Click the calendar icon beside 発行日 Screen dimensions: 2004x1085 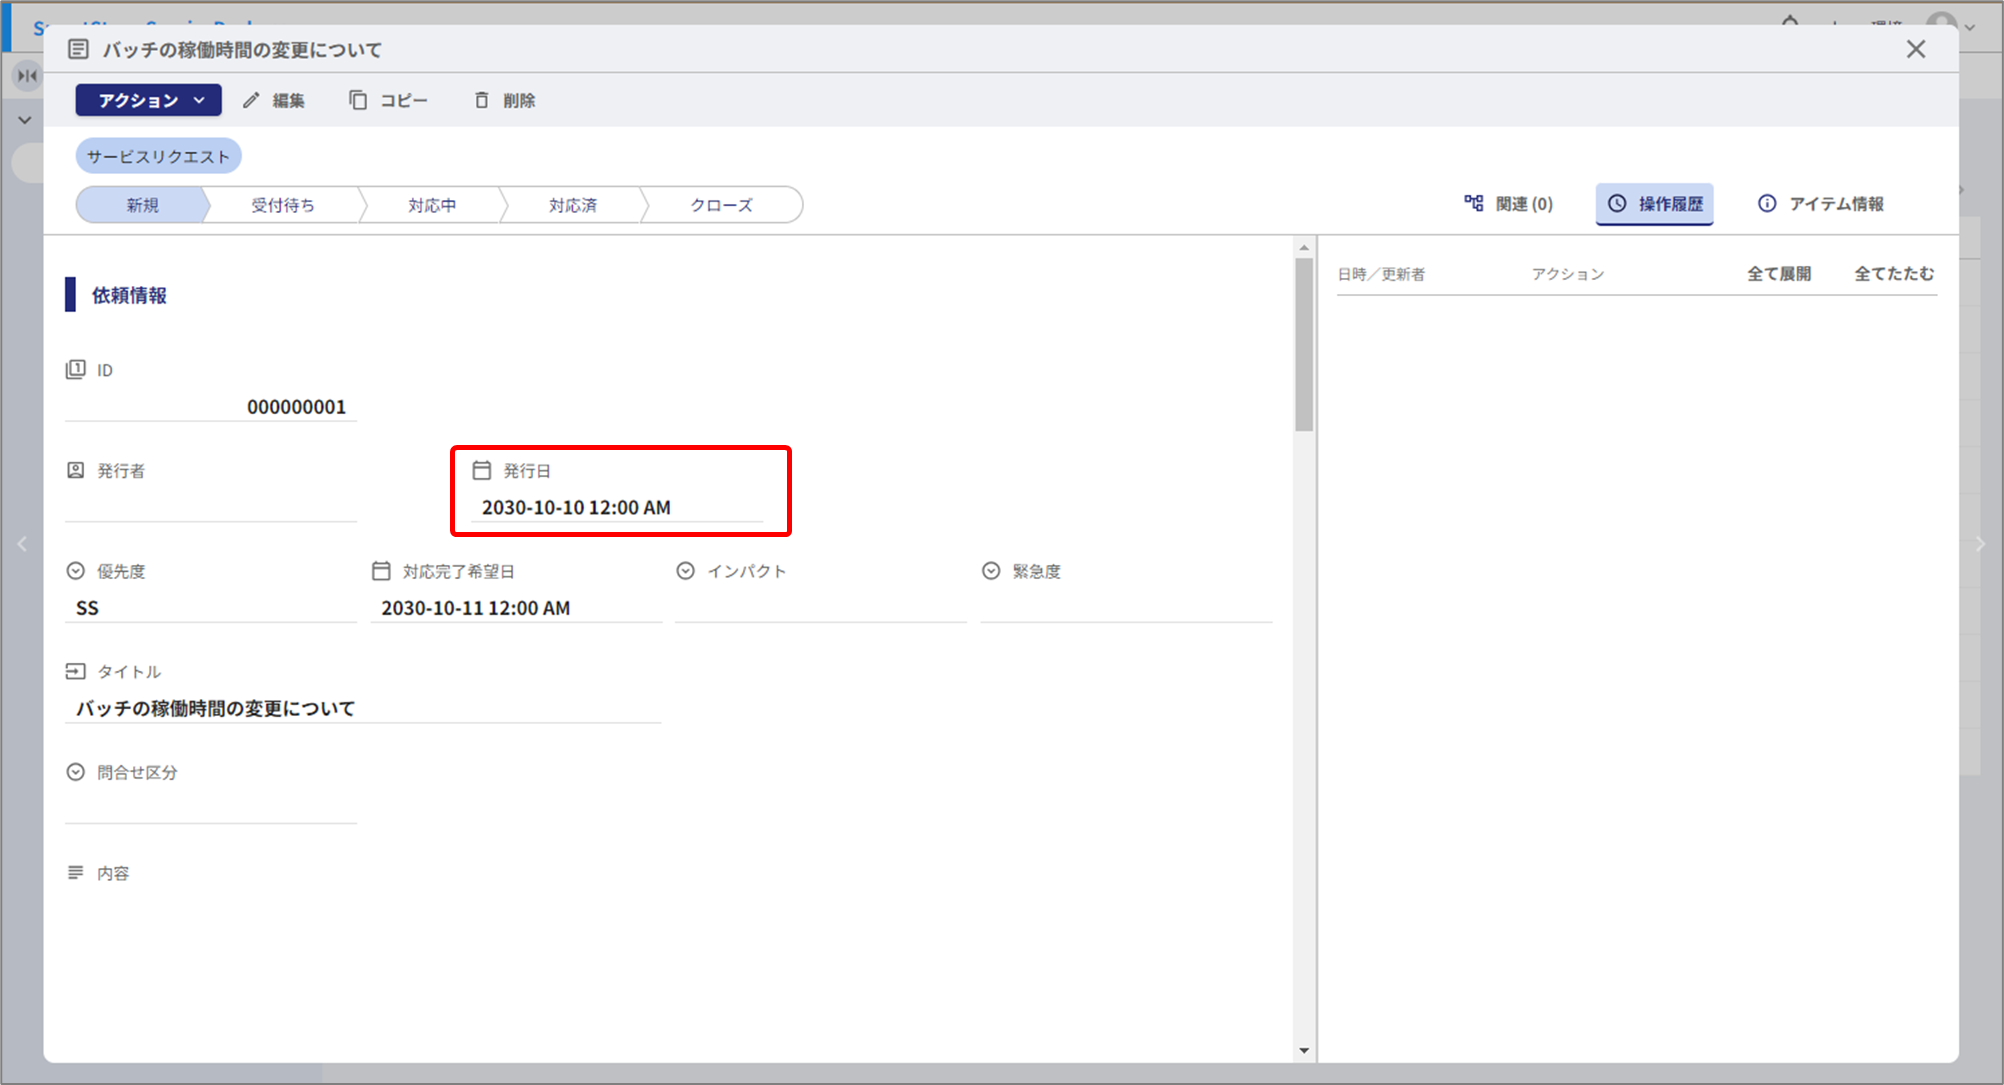point(482,470)
